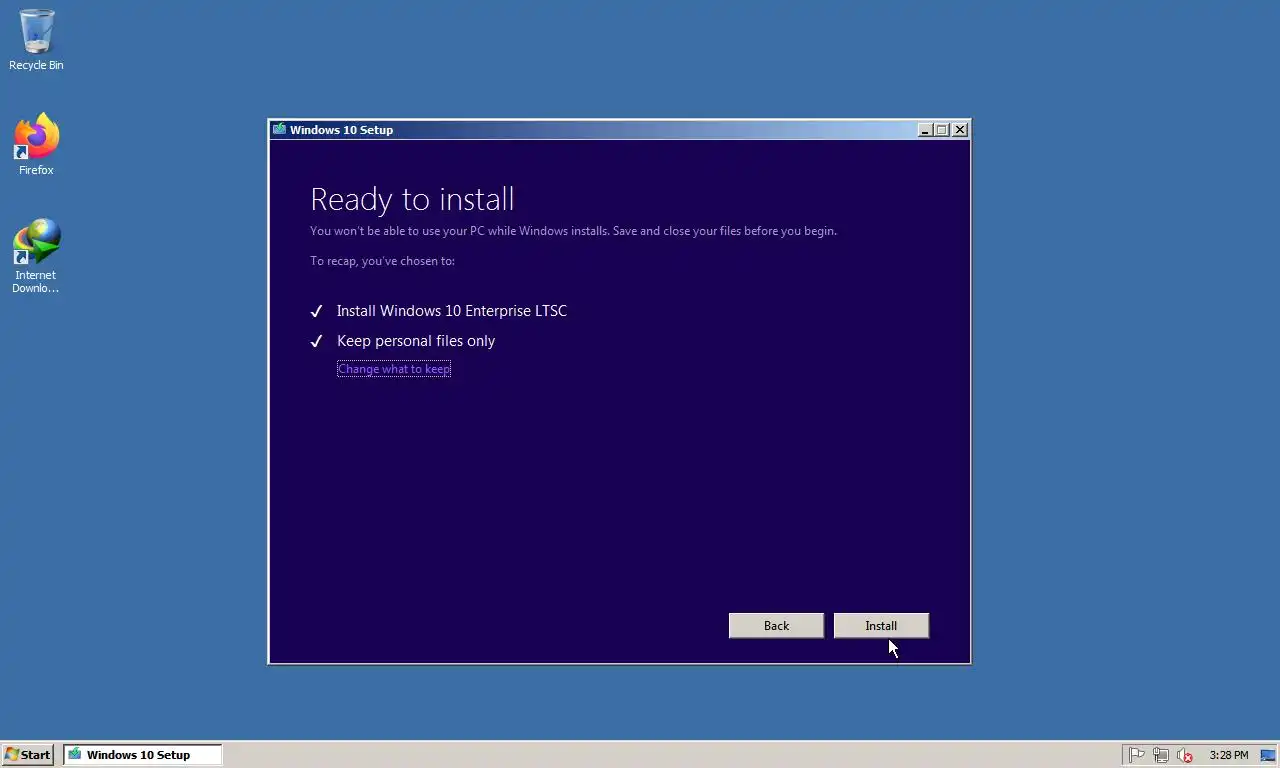
Task: Click 'Keep personal files only' text
Action: (x=416, y=341)
